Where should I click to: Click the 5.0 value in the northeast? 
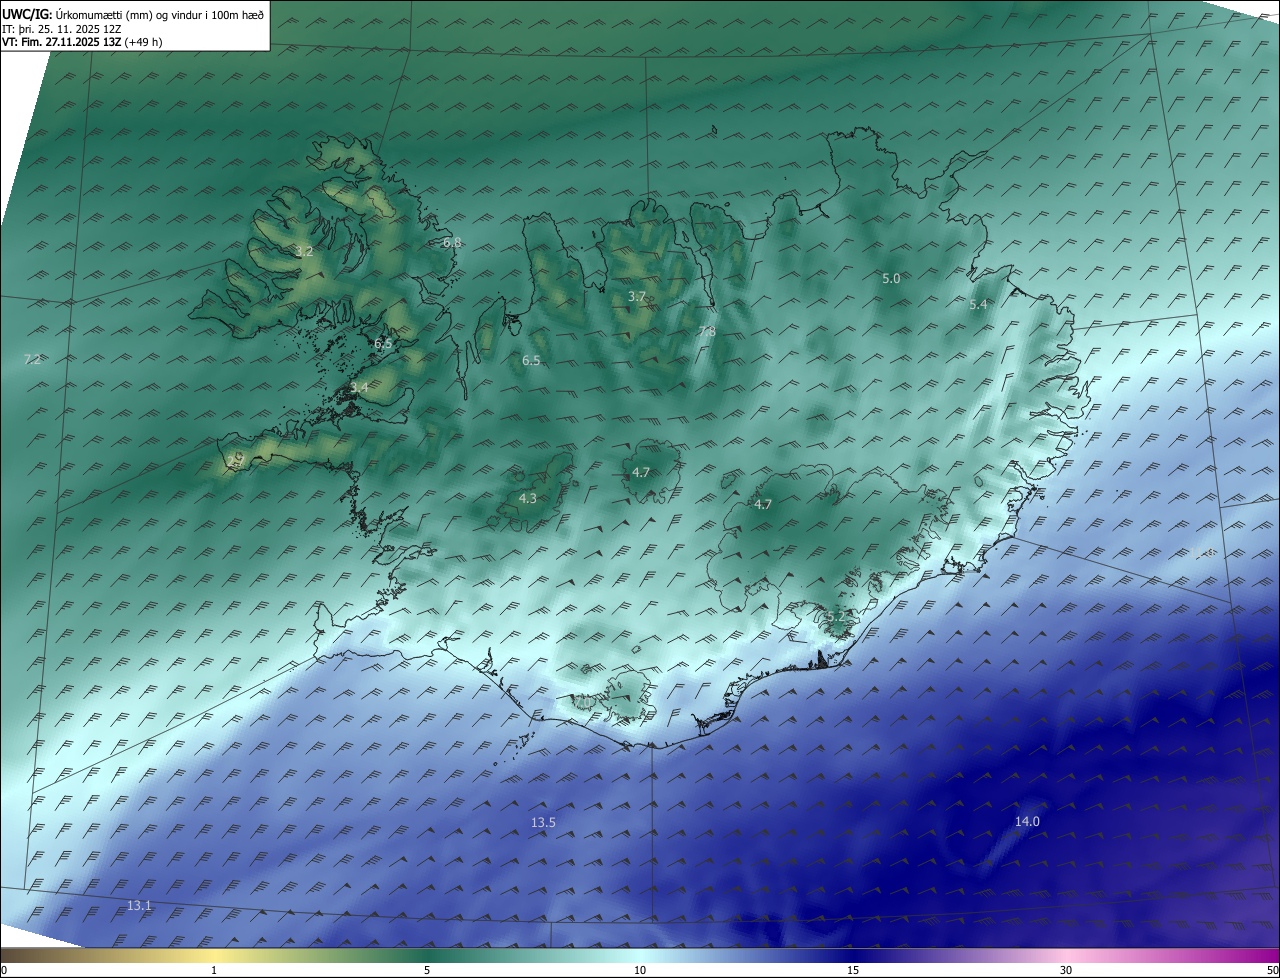coord(891,279)
